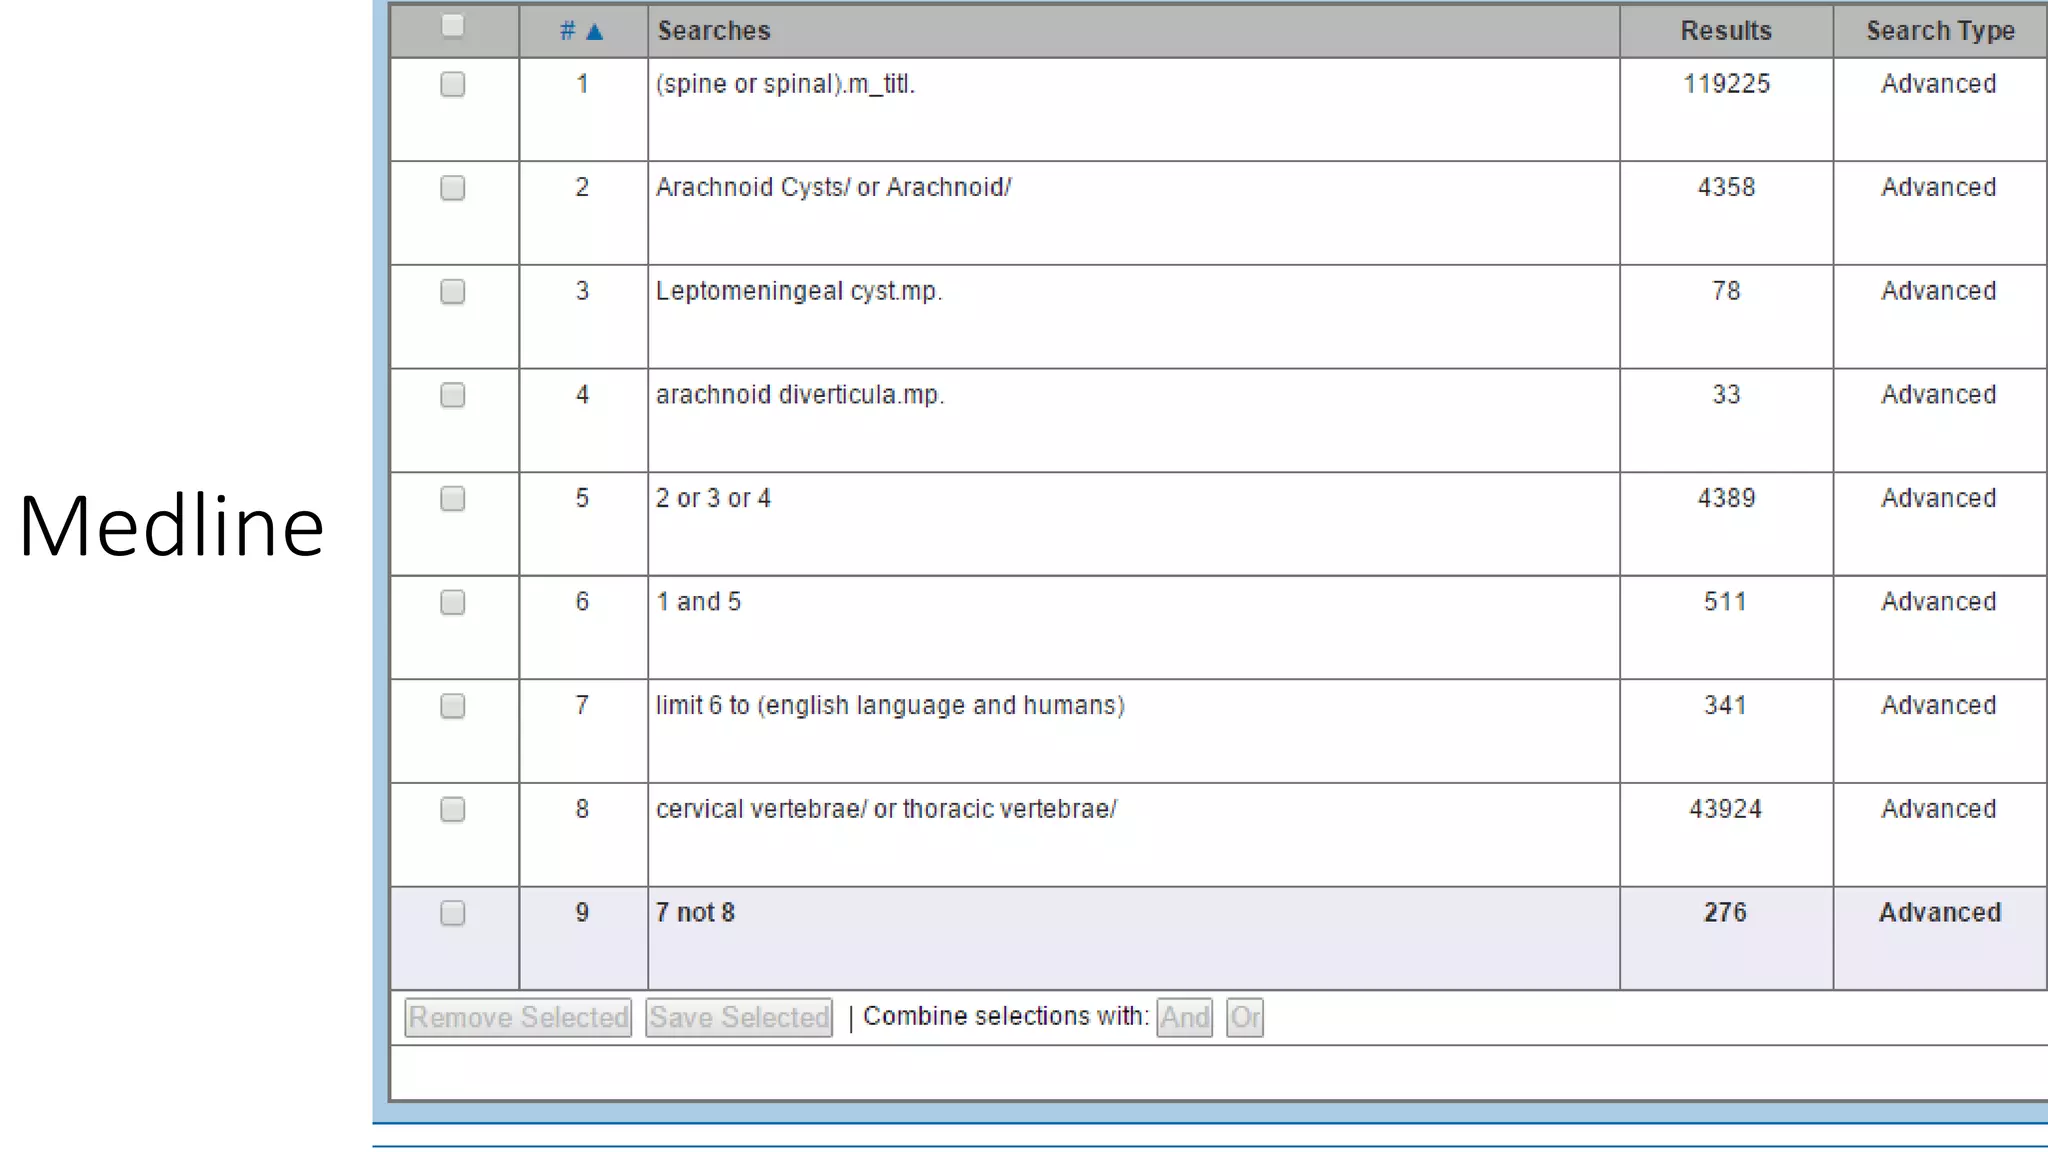Viewport: 2048px width, 1152px height.
Task: Click the Results column header
Action: click(x=1725, y=31)
